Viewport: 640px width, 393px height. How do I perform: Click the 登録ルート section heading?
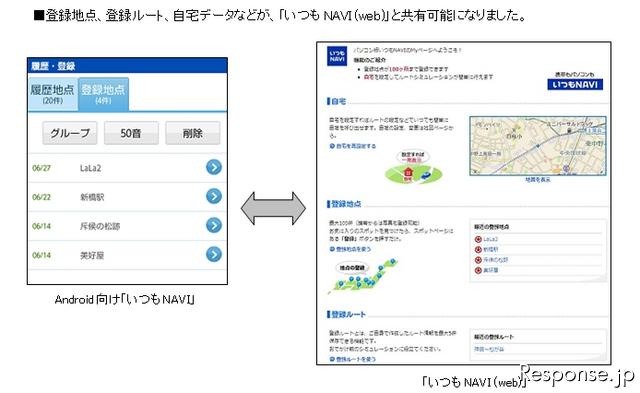(x=348, y=314)
